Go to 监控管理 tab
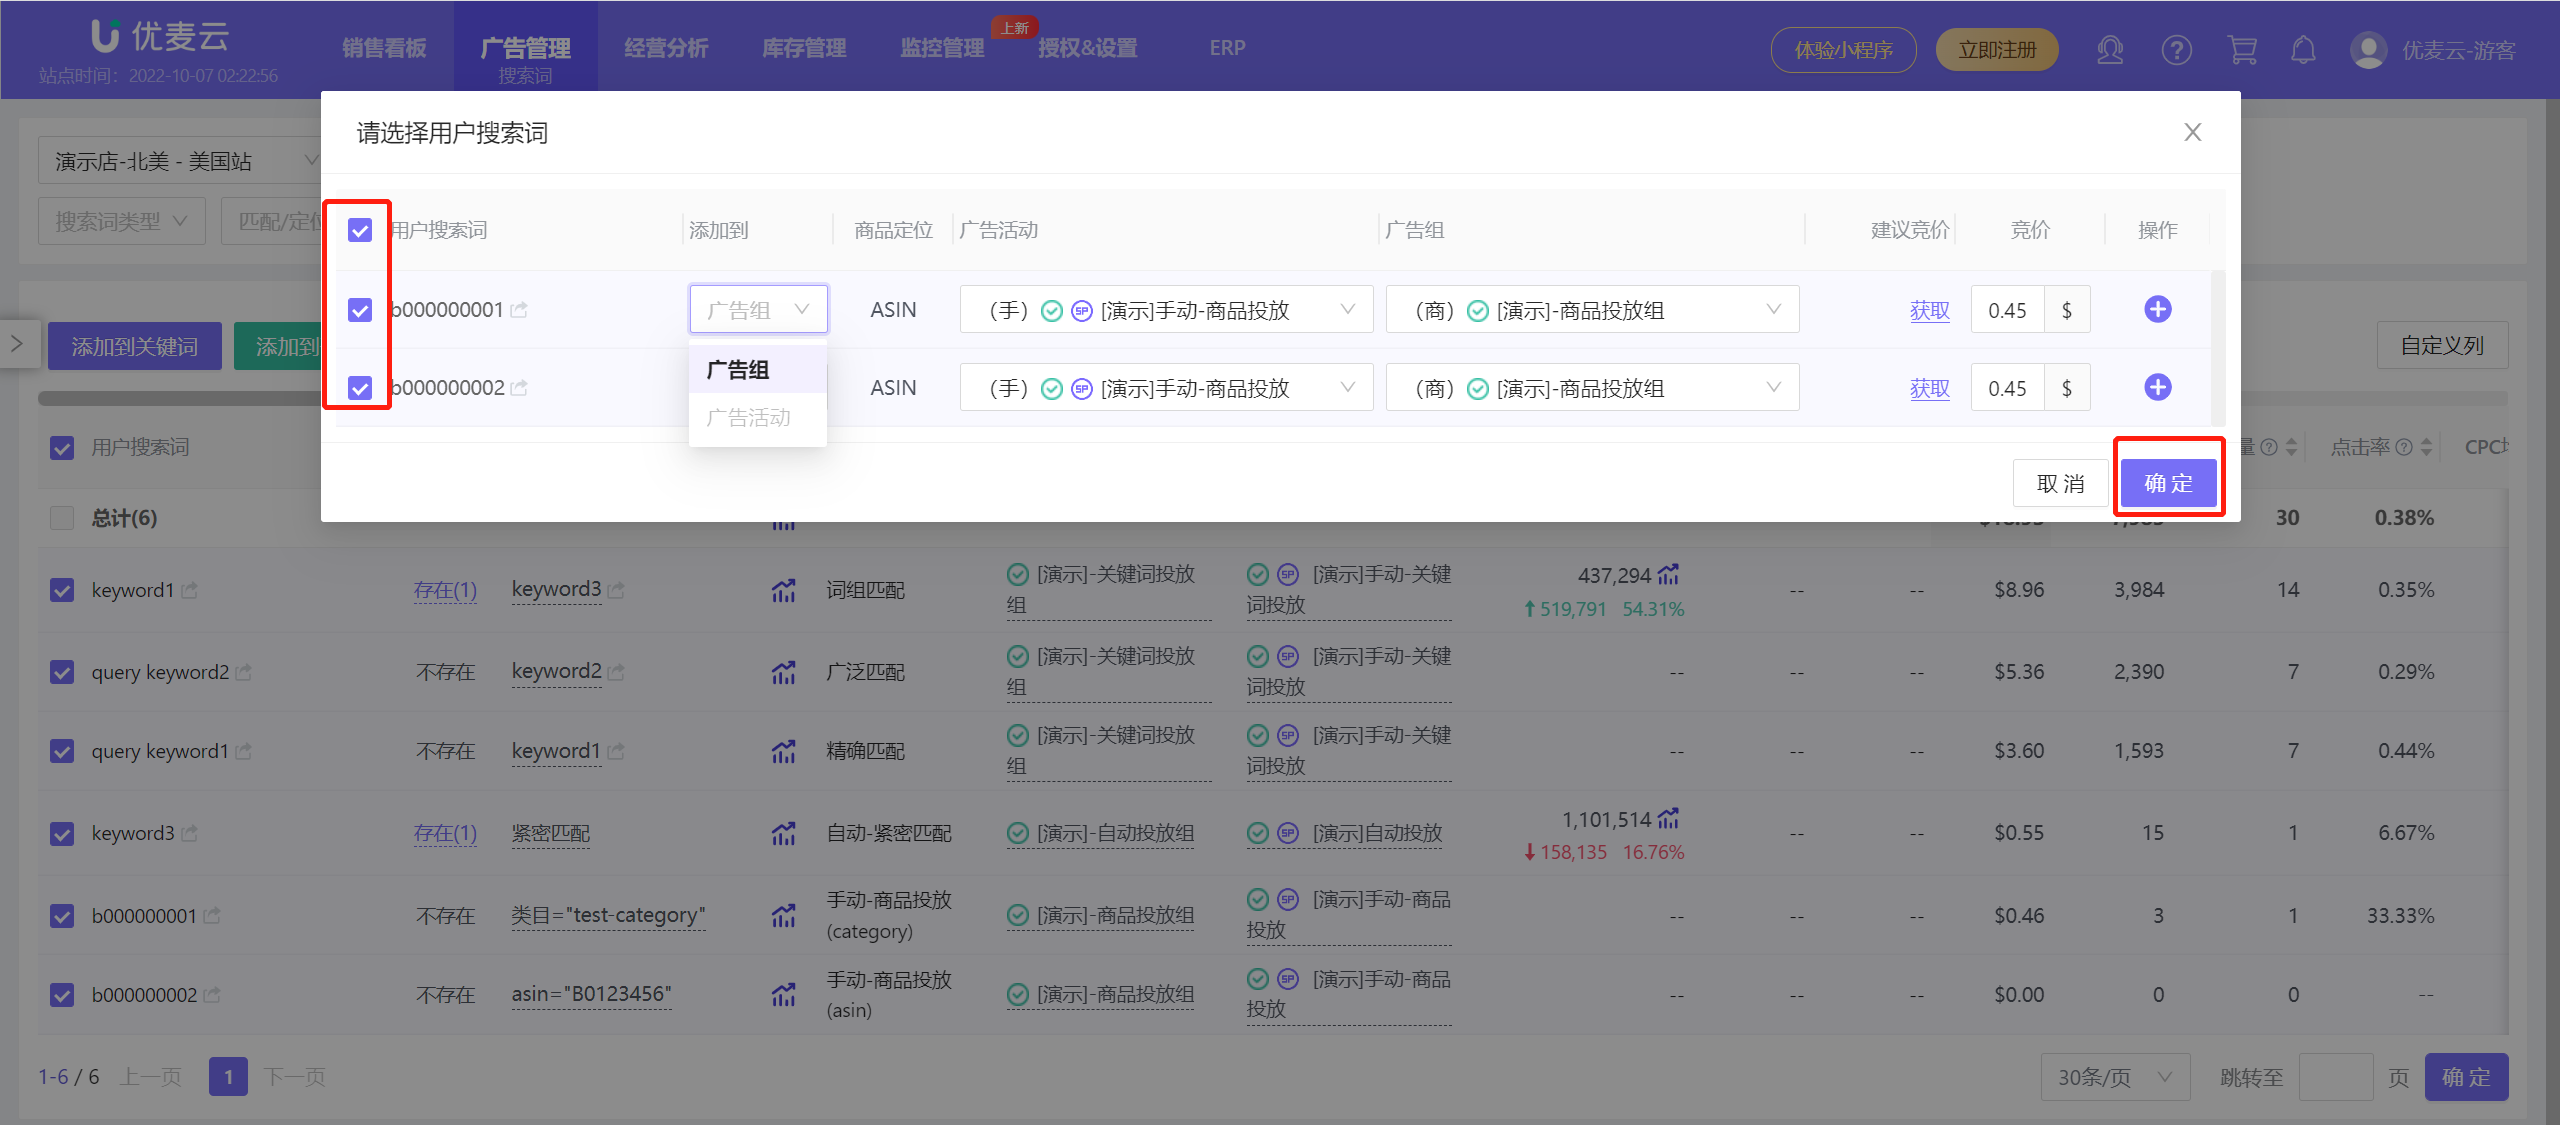 (x=942, y=48)
